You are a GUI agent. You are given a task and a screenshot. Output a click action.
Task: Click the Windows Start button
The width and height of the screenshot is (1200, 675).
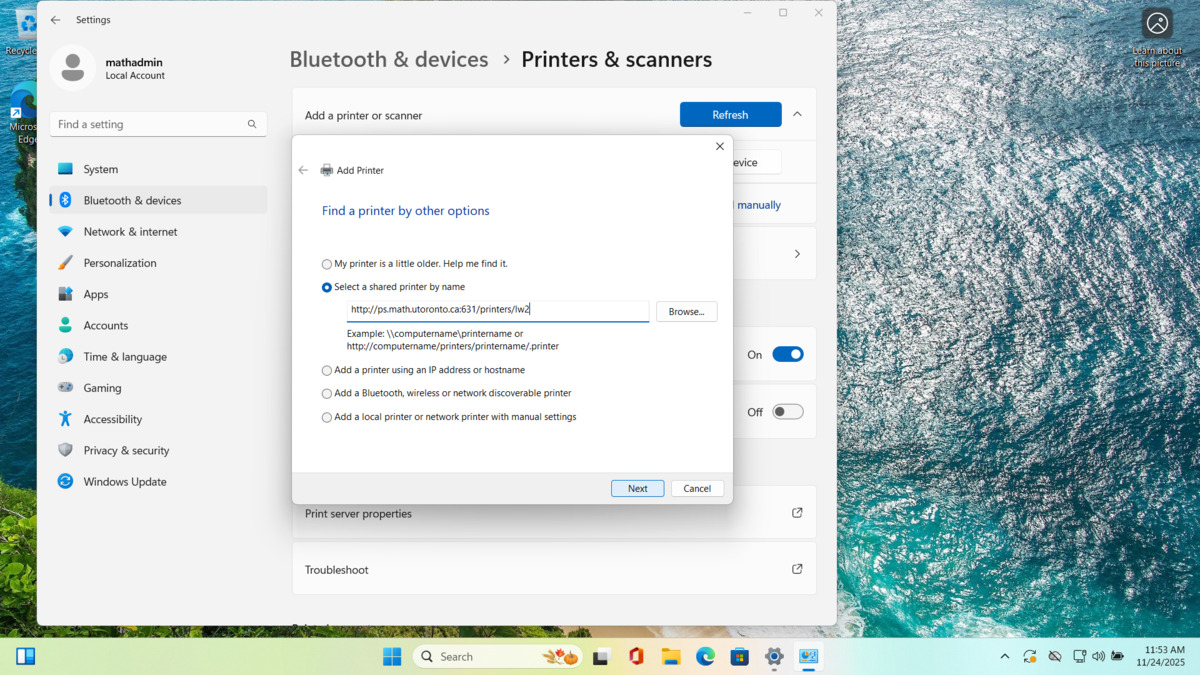[x=392, y=657]
